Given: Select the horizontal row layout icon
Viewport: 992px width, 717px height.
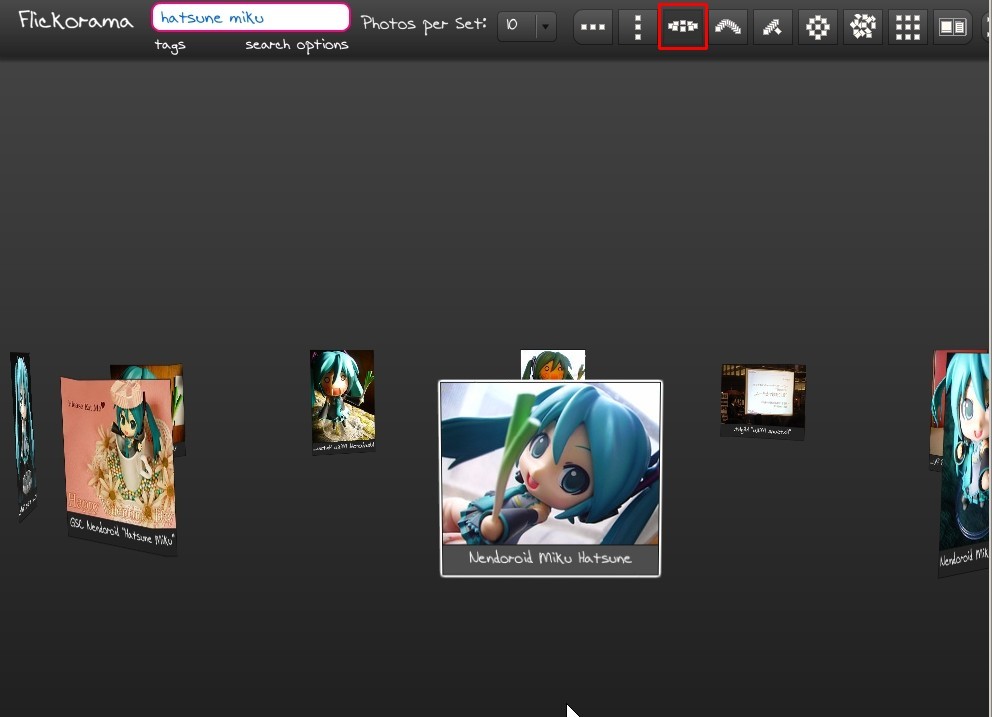Looking at the screenshot, I should (593, 27).
